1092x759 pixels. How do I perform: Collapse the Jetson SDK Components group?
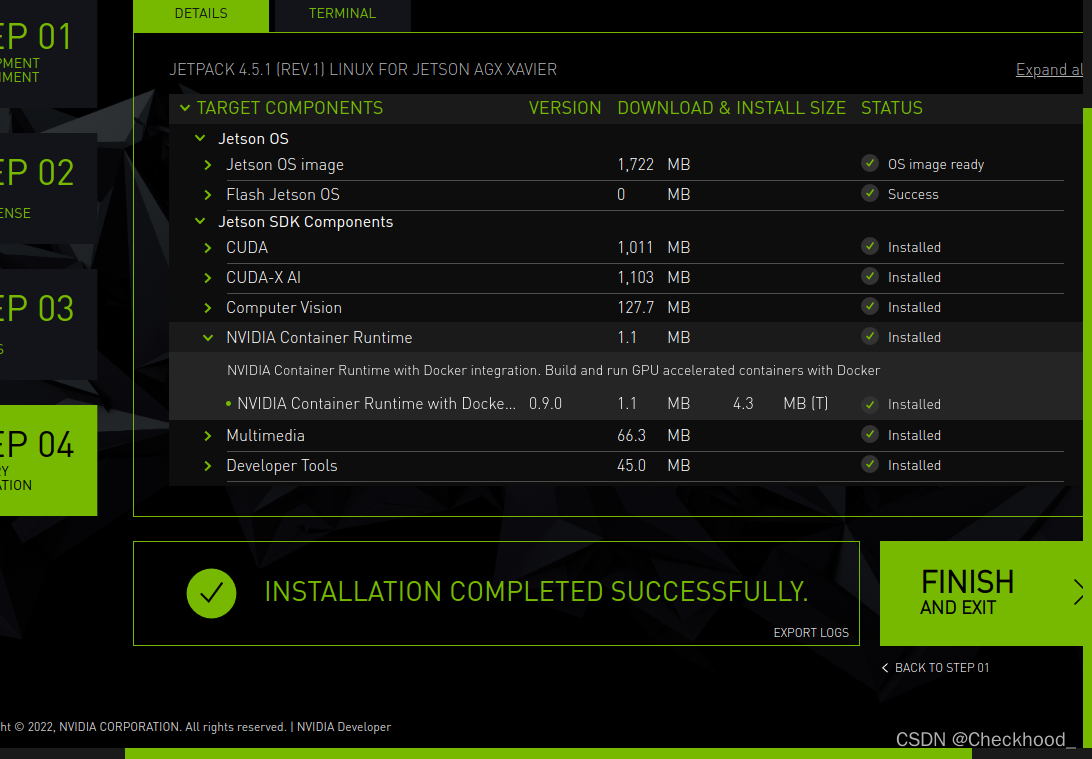tap(201, 221)
